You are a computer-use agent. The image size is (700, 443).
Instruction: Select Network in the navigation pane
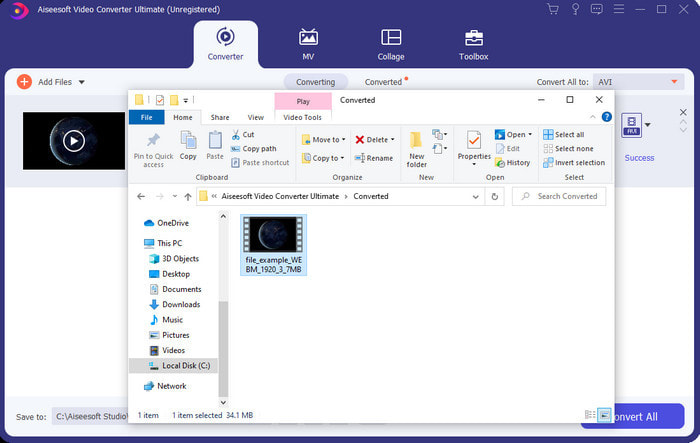pos(166,386)
